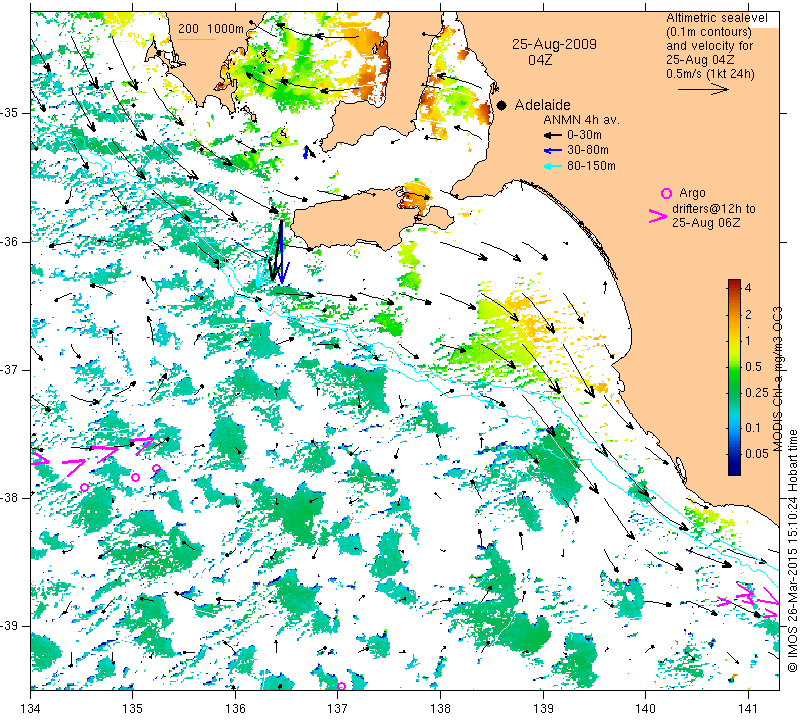Click the 'MODIS Chl-a mg/m3 OC3' colorbar title
This screenshot has width=800, height=720.
pyautogui.click(x=777, y=379)
